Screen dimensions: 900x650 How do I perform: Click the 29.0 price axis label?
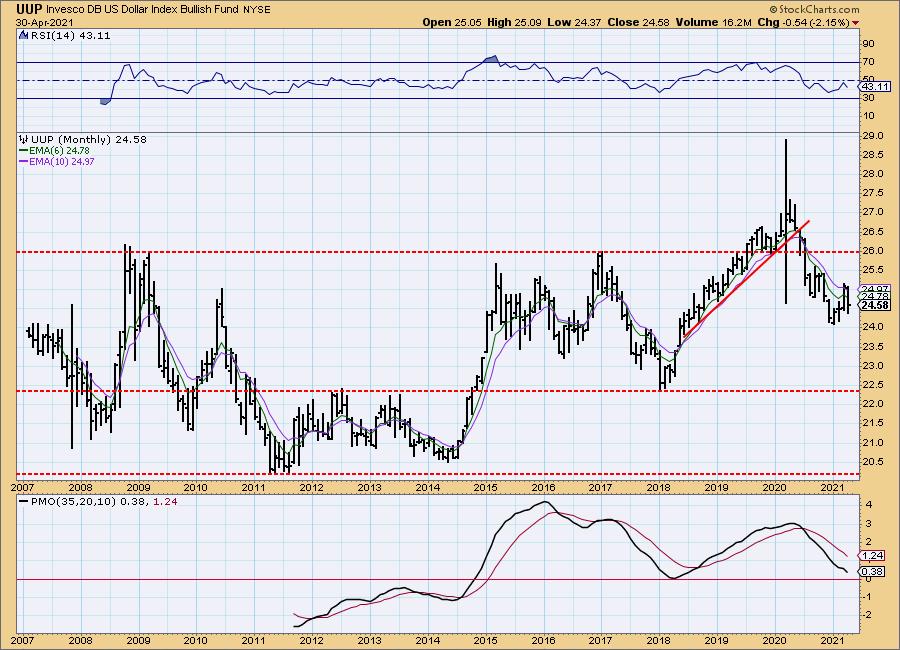(x=872, y=136)
